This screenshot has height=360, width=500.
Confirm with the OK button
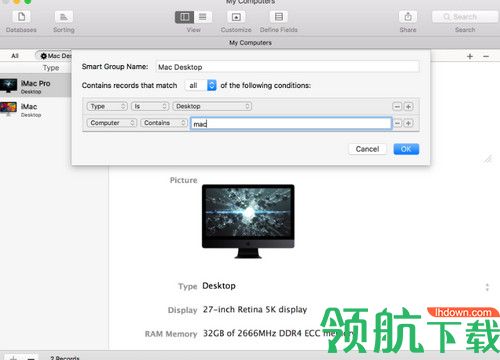point(406,149)
